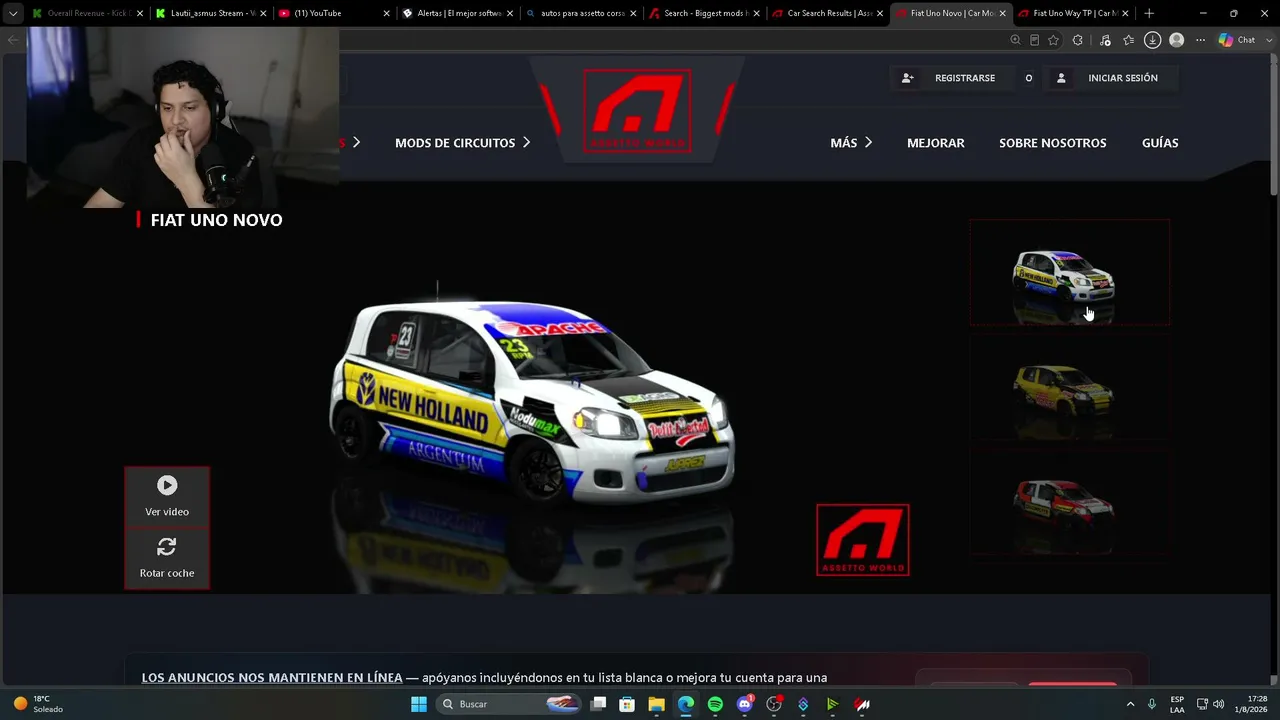The height and width of the screenshot is (720, 1280).
Task: Click the microphone tray icon
Action: [1152, 704]
